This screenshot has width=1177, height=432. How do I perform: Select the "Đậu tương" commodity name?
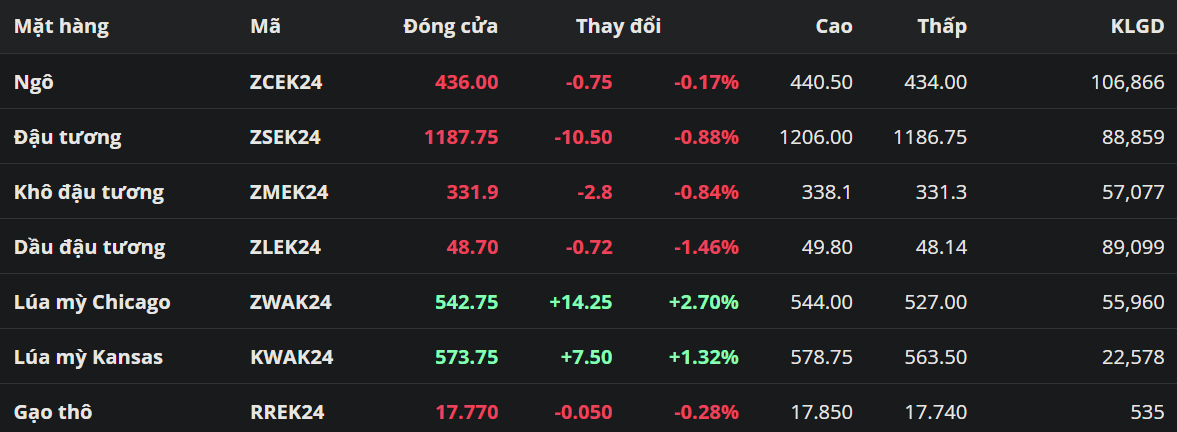(x=67, y=137)
